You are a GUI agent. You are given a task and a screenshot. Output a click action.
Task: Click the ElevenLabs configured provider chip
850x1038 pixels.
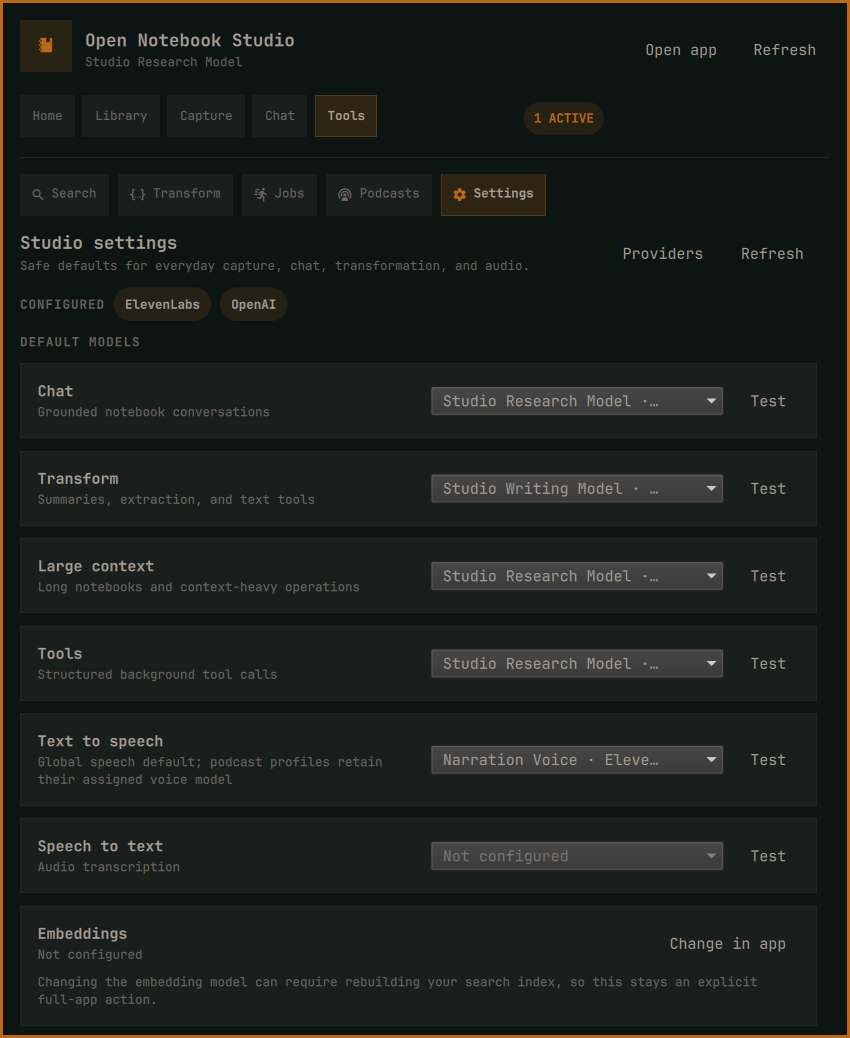point(162,305)
